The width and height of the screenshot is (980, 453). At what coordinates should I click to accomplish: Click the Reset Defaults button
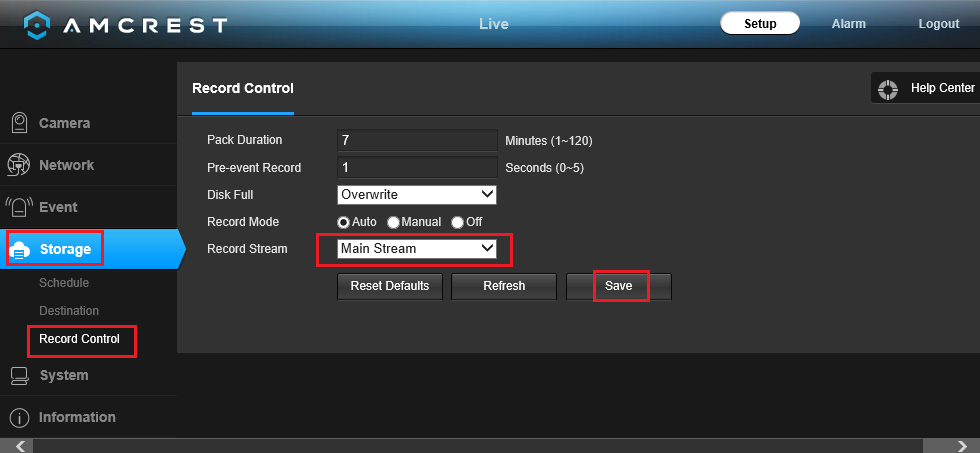pos(390,286)
